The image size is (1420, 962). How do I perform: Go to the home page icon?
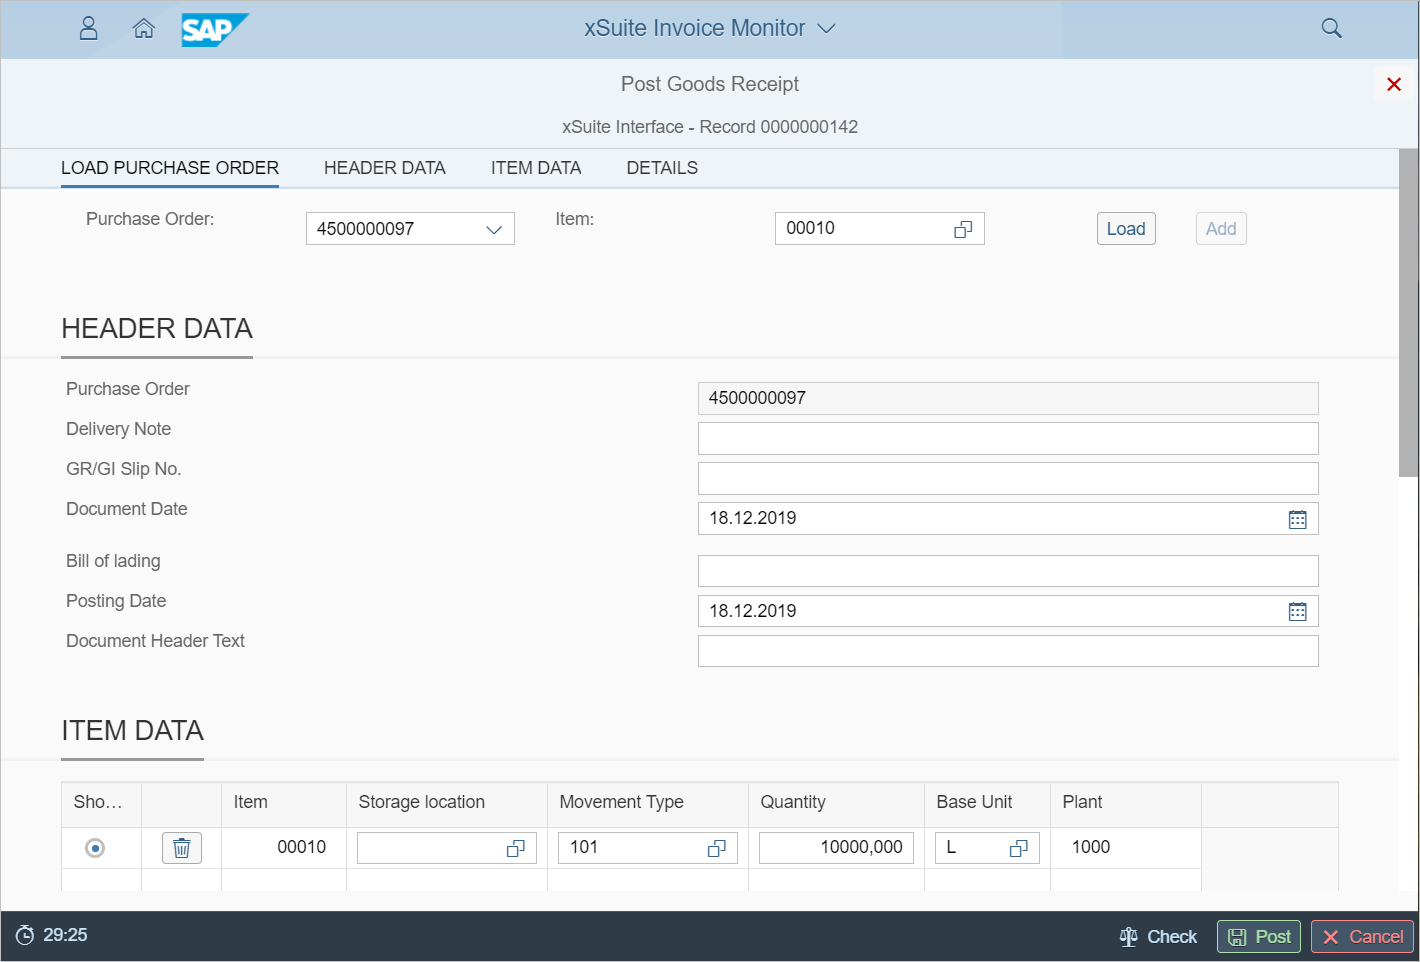click(x=144, y=28)
